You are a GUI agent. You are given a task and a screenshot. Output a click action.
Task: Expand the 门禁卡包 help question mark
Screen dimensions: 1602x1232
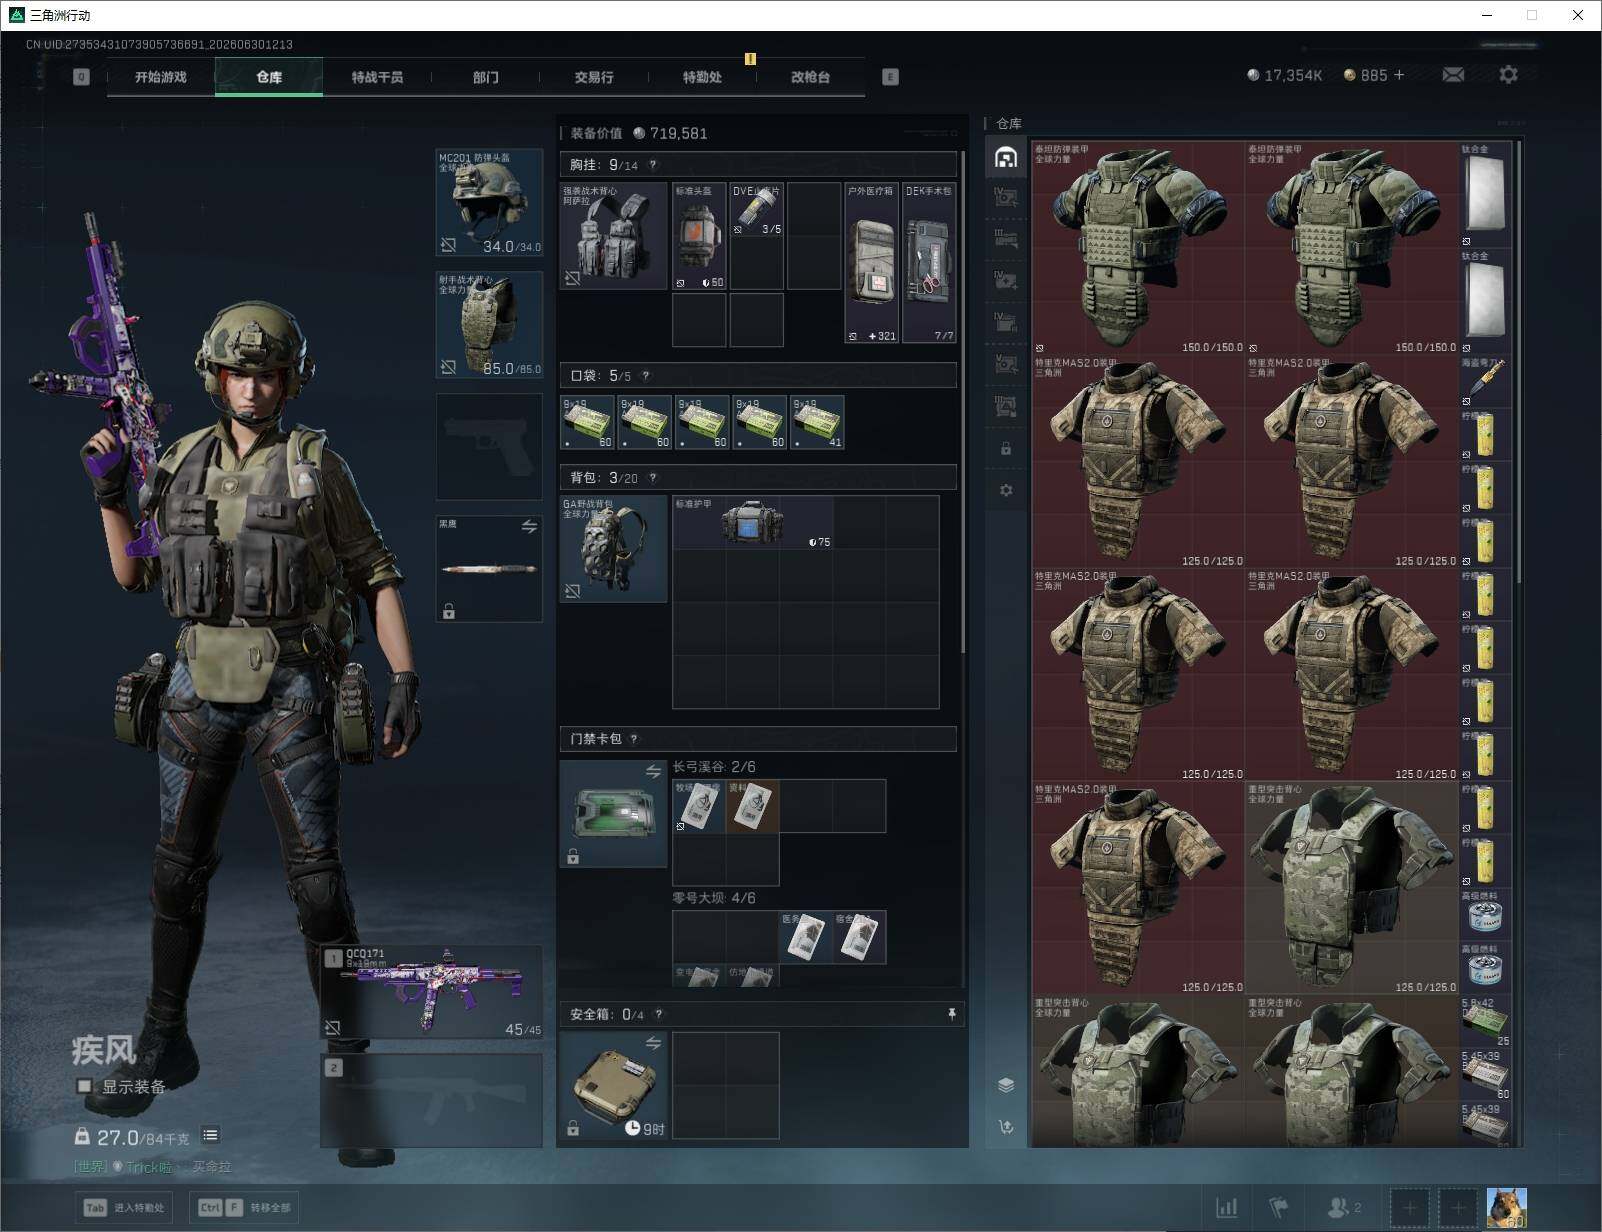[634, 739]
